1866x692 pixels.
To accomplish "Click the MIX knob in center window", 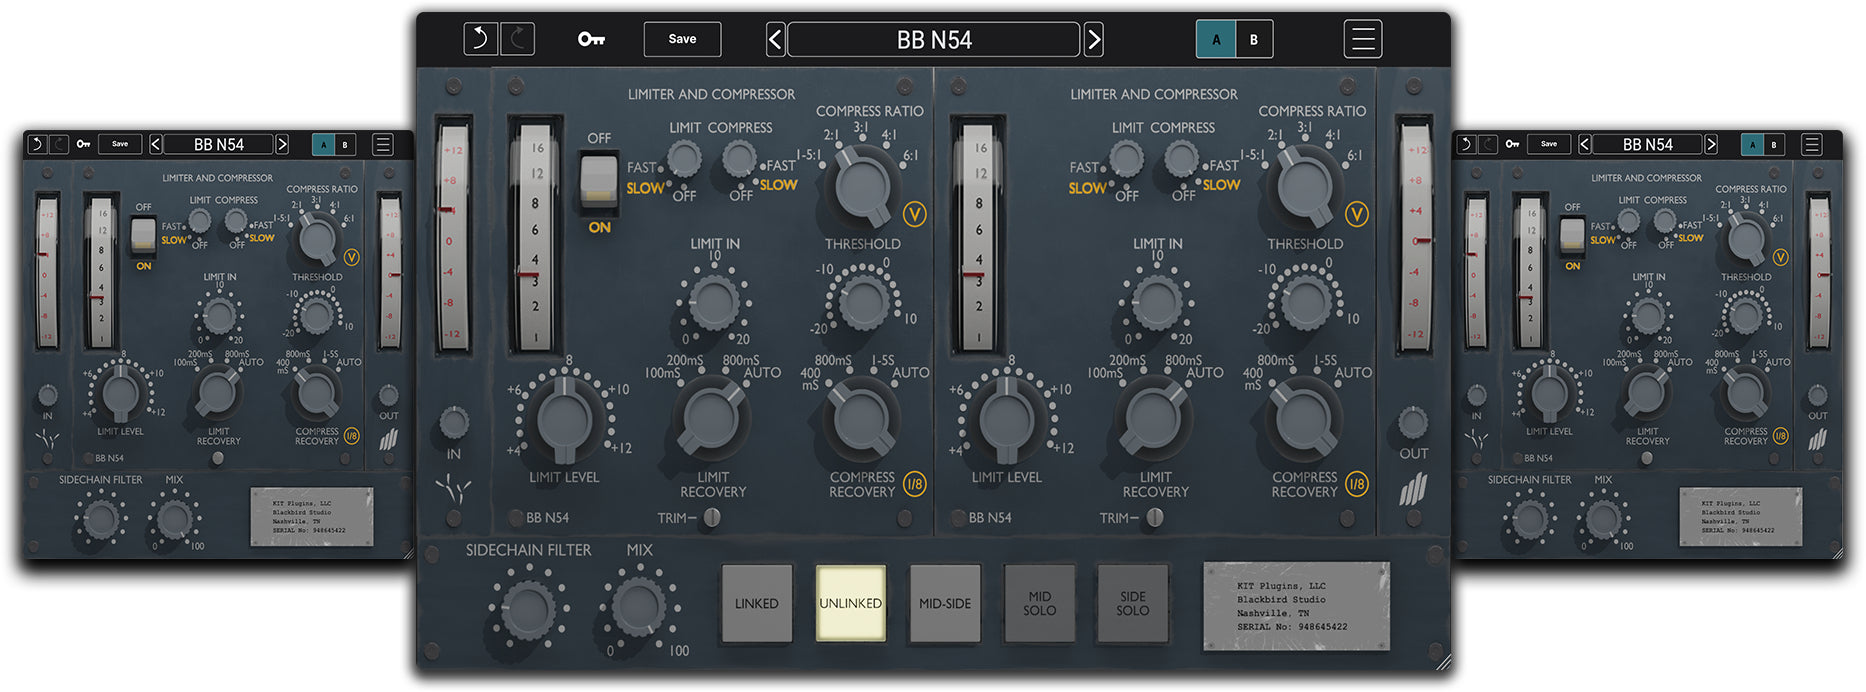I will tap(638, 606).
